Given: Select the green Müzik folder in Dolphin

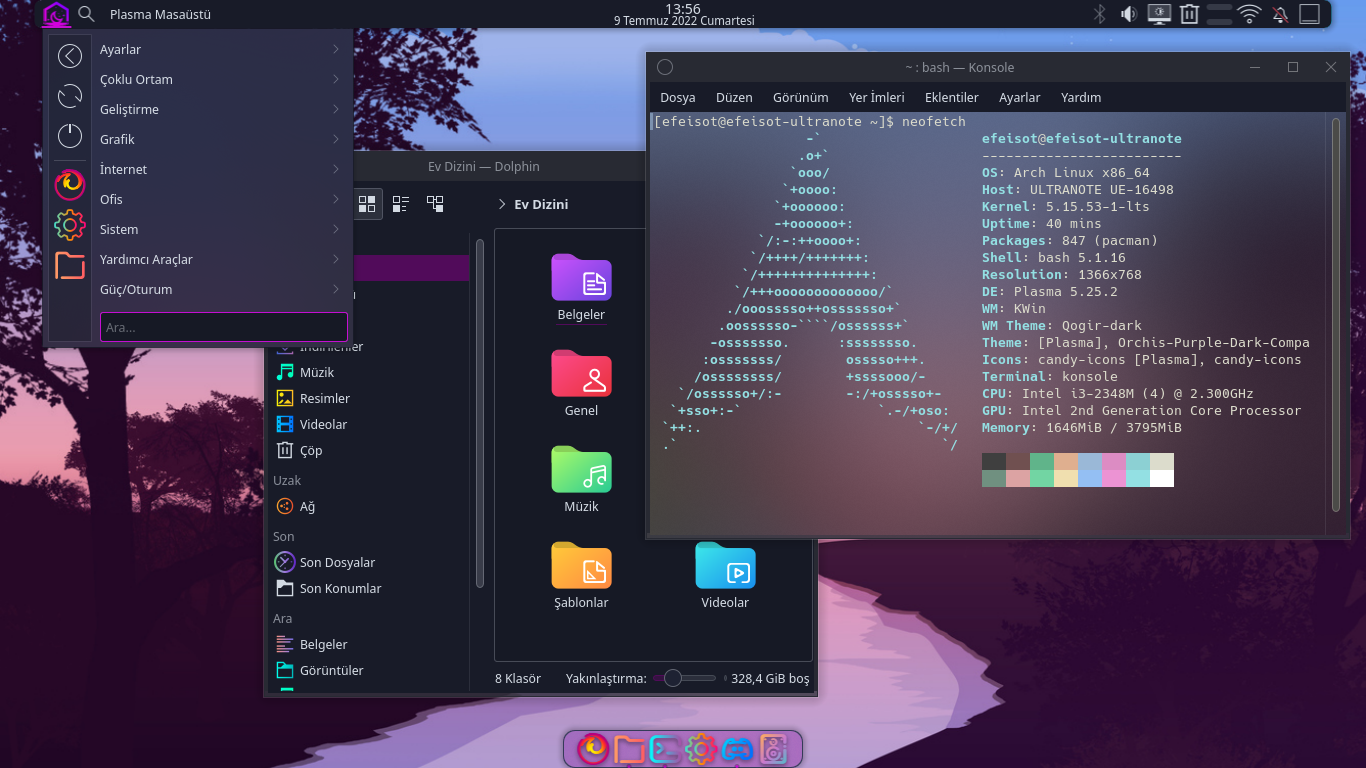Looking at the screenshot, I should 581,479.
